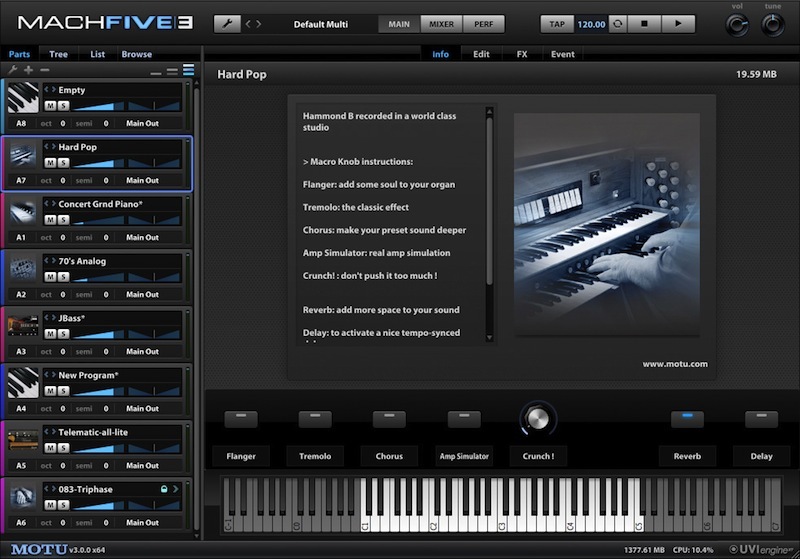Click the Crunch! macro knob
The height and width of the screenshot is (559, 800).
coord(538,418)
